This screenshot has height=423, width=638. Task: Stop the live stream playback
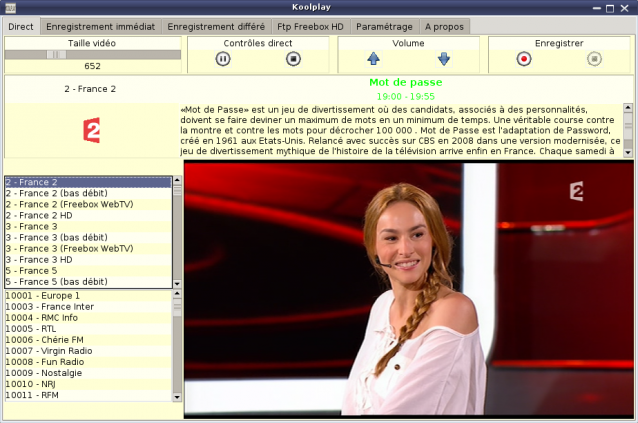pyautogui.click(x=293, y=59)
